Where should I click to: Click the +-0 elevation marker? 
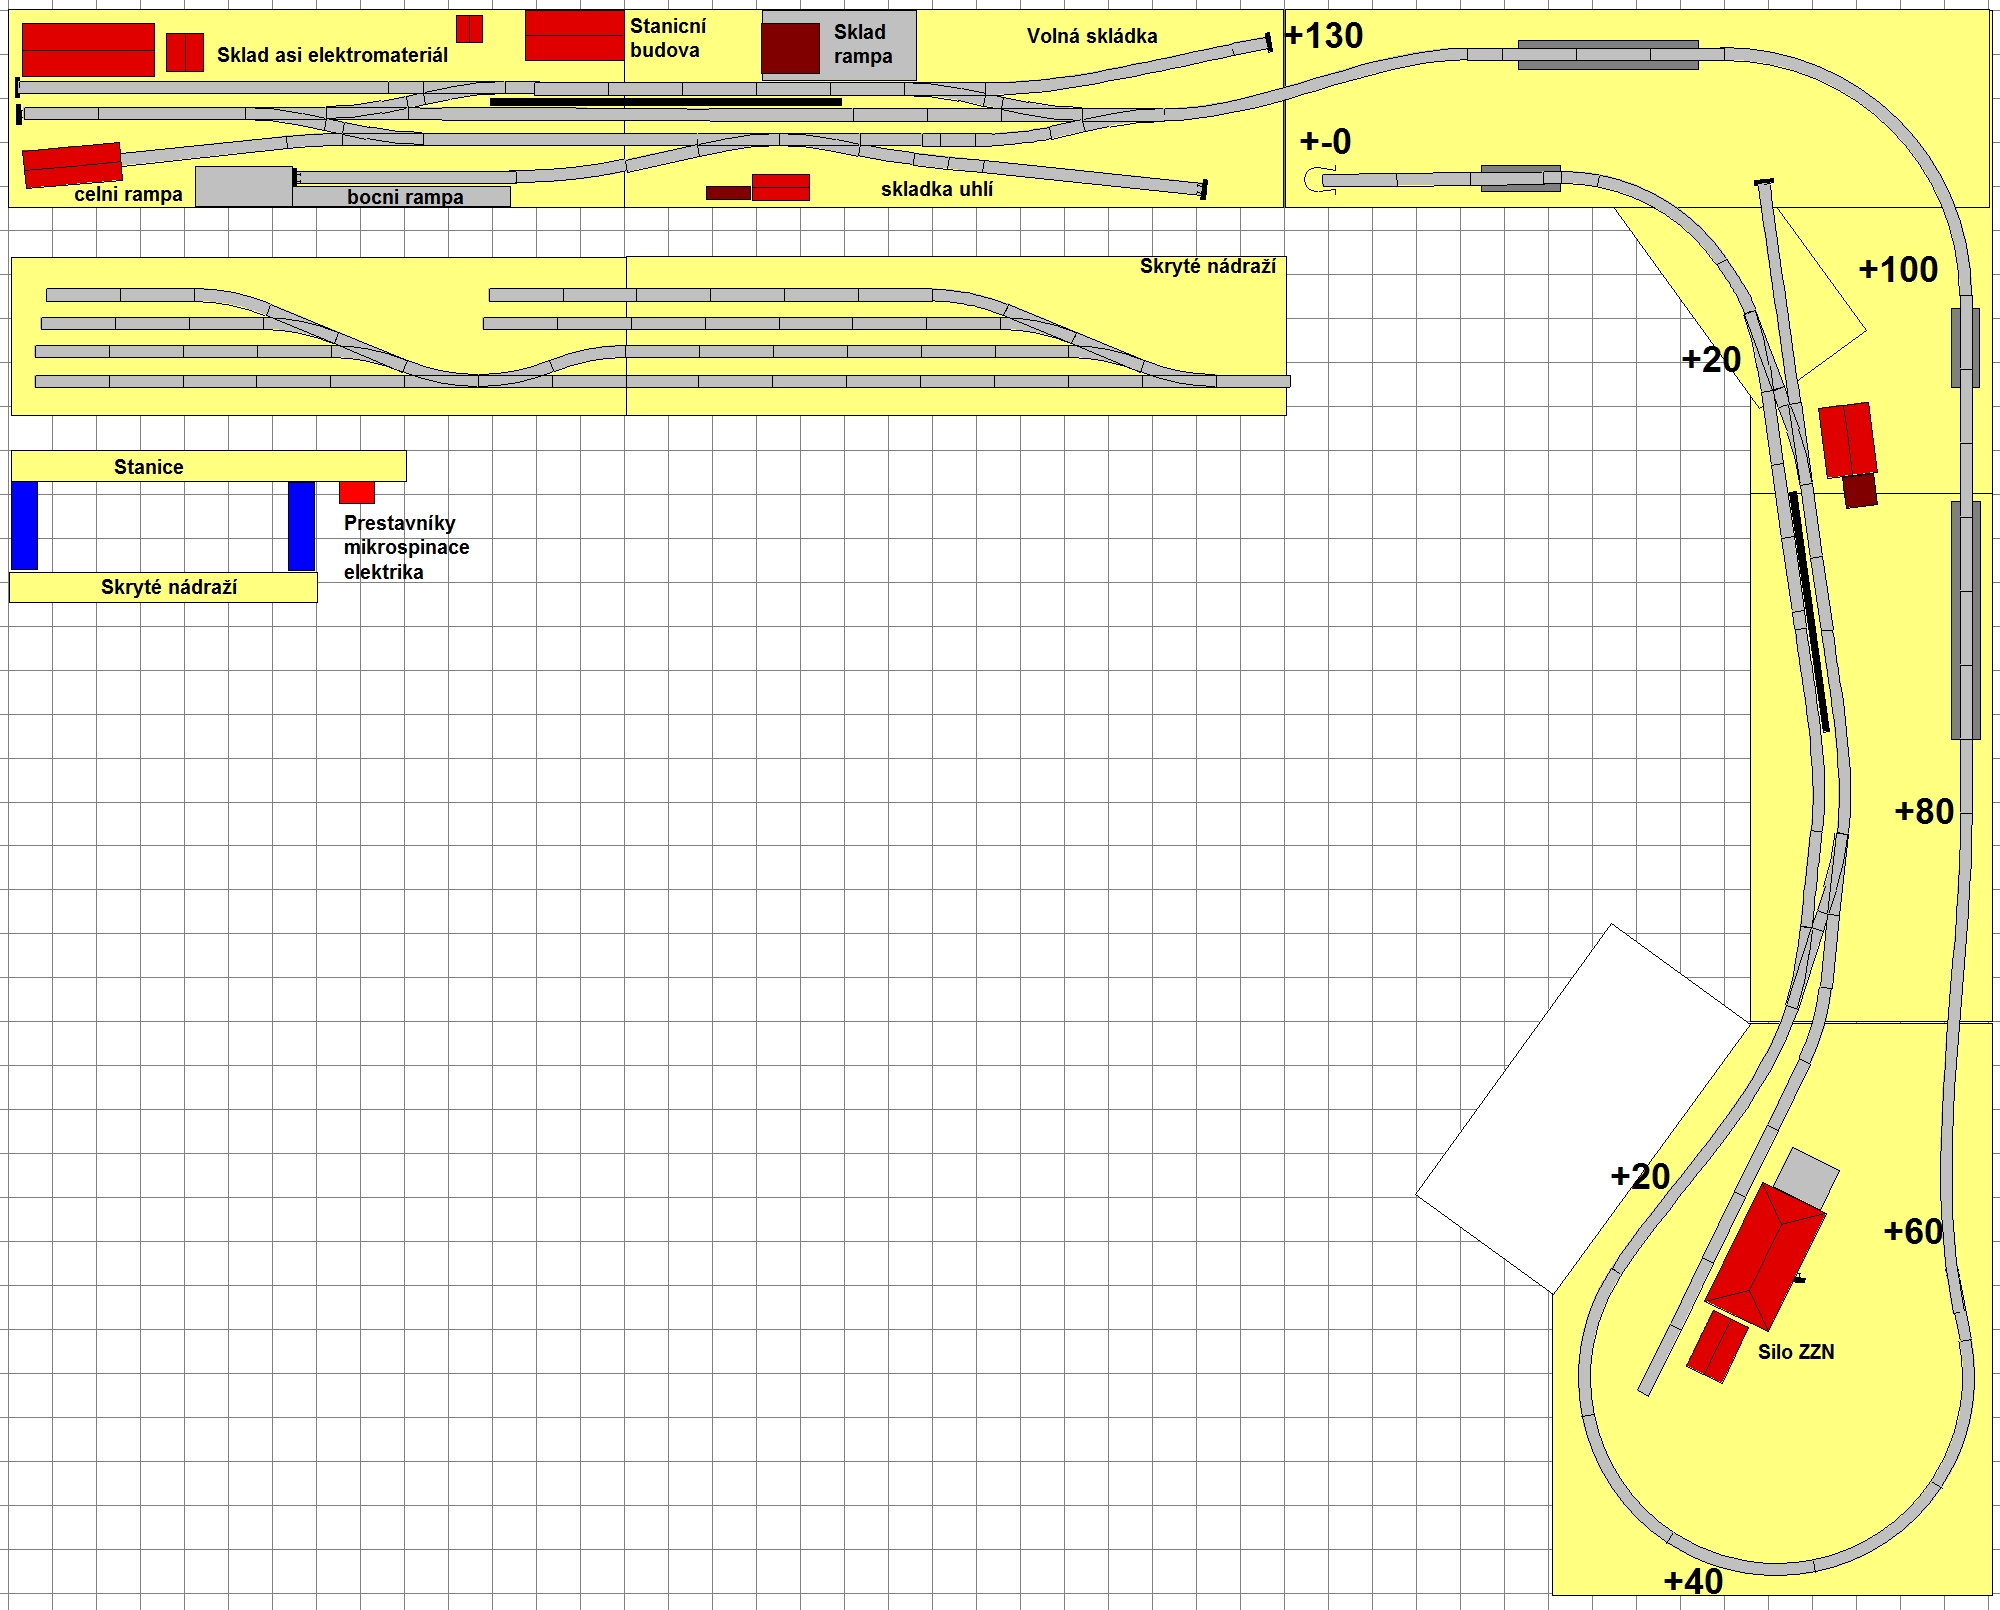(x=1325, y=142)
